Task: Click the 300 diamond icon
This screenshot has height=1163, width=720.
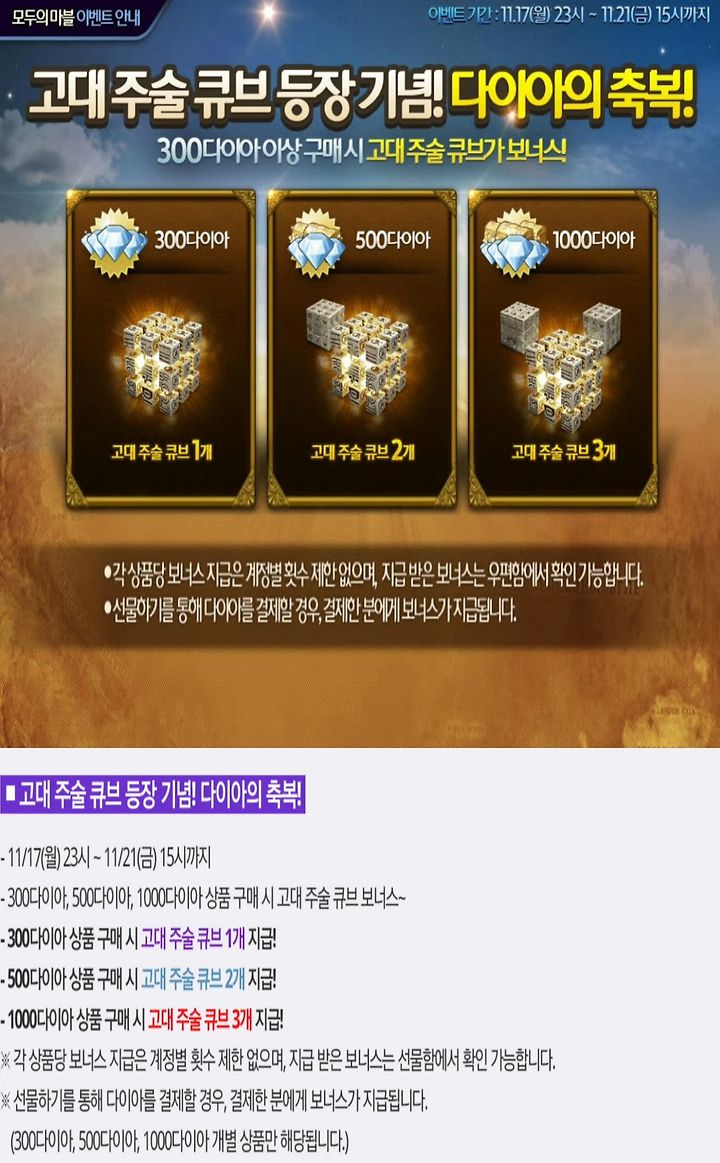Action: 113,243
